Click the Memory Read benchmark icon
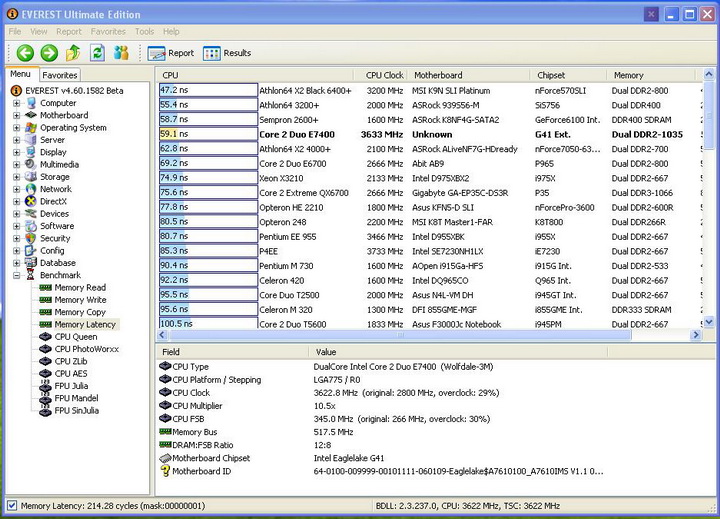Viewport: 720px width, 519px height. 45,288
